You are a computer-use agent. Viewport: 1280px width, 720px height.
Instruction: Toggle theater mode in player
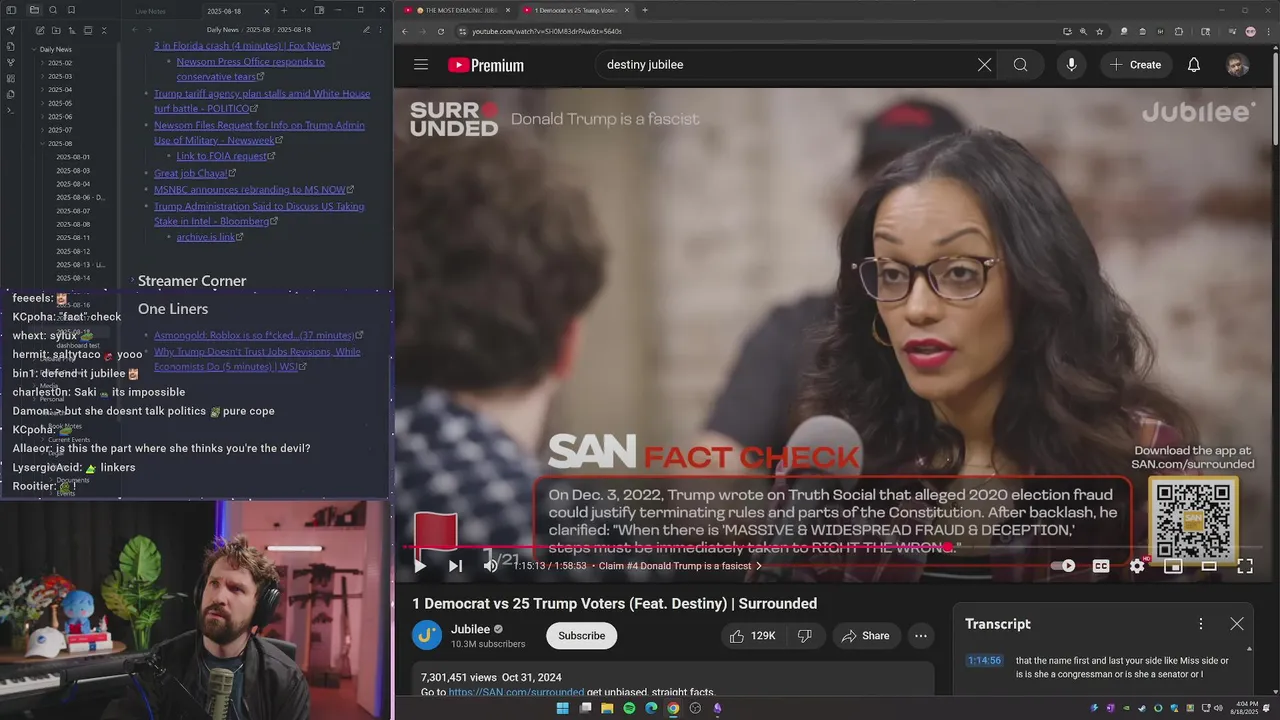[1209, 566]
